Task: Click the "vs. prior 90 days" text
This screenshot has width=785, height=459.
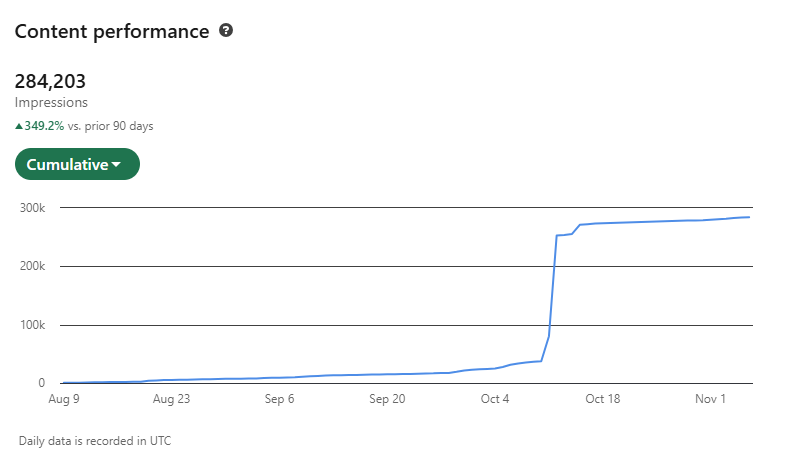Action: tap(111, 126)
